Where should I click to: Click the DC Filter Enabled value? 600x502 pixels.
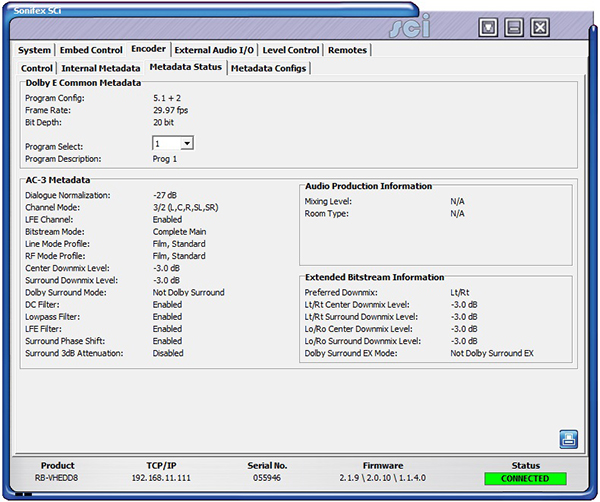(x=167, y=305)
